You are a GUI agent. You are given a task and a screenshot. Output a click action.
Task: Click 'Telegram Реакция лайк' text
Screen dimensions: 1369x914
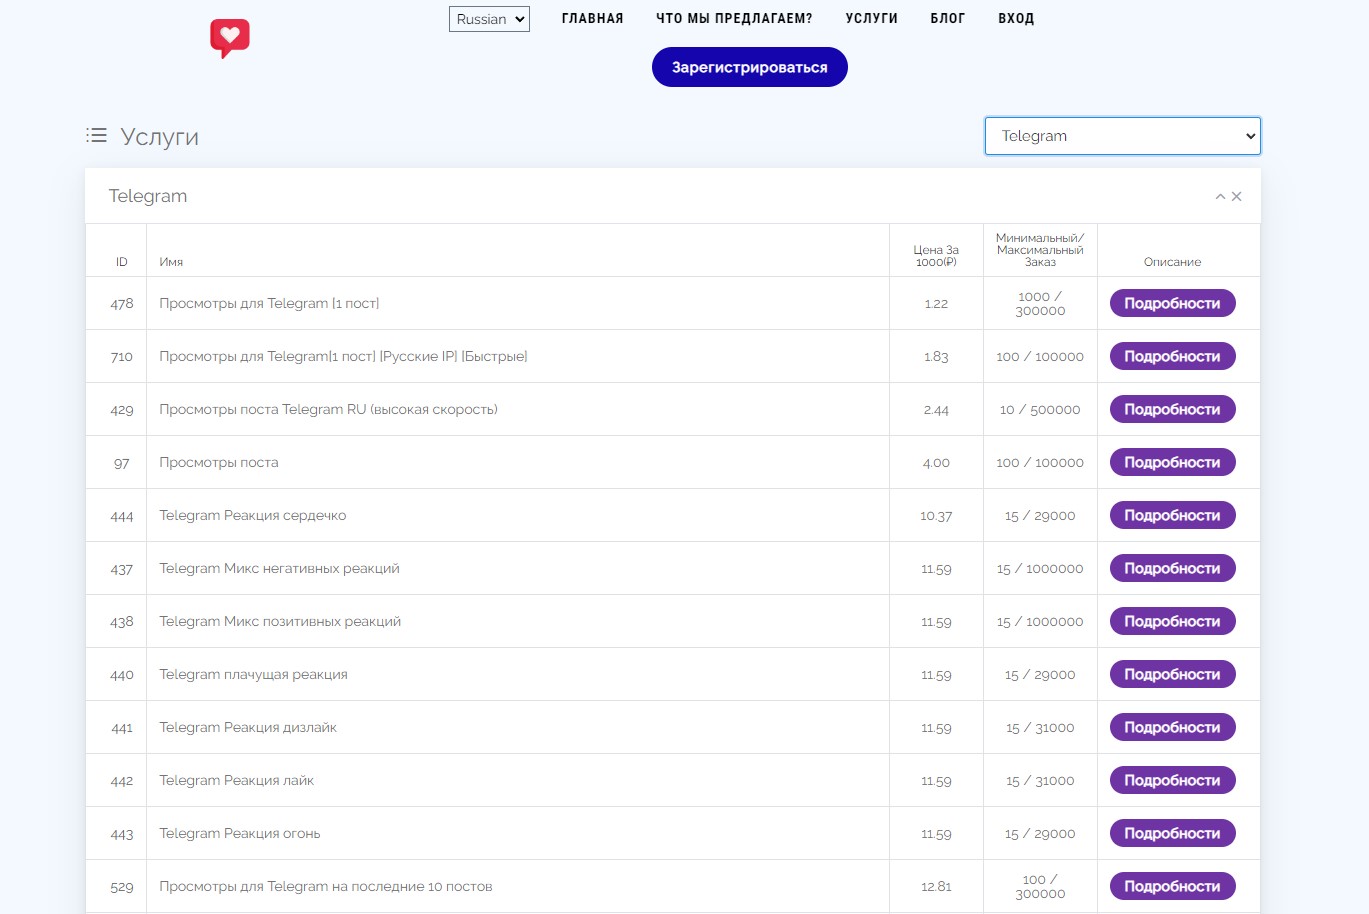(236, 780)
